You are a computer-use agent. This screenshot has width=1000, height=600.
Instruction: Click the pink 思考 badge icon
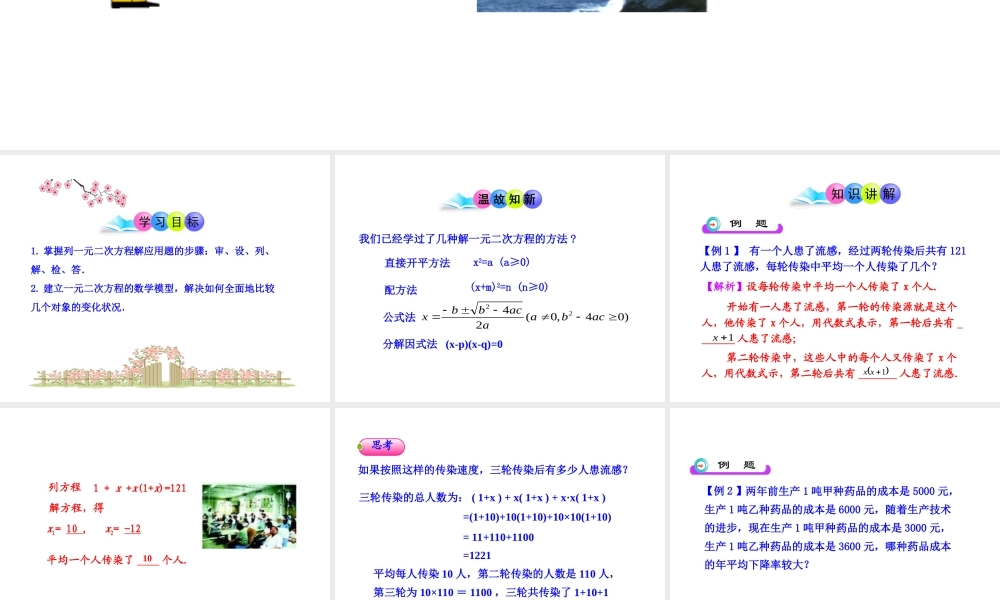[379, 446]
